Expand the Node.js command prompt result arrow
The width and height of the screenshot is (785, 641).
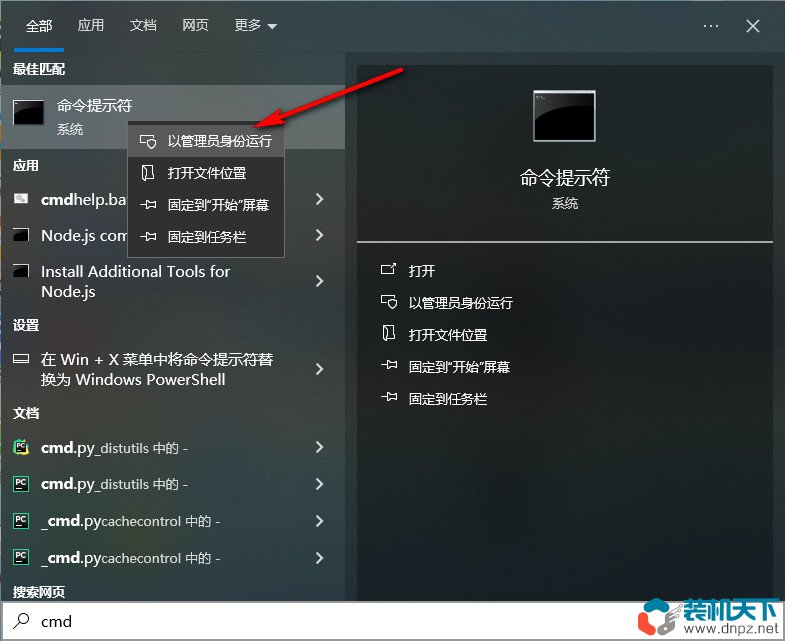tap(319, 235)
